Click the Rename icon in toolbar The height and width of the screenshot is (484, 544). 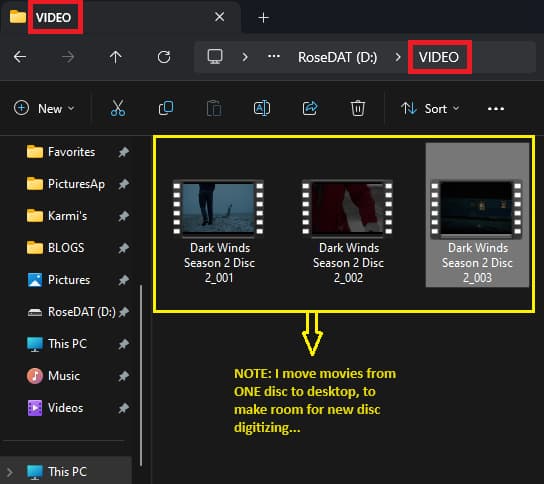tap(262, 108)
